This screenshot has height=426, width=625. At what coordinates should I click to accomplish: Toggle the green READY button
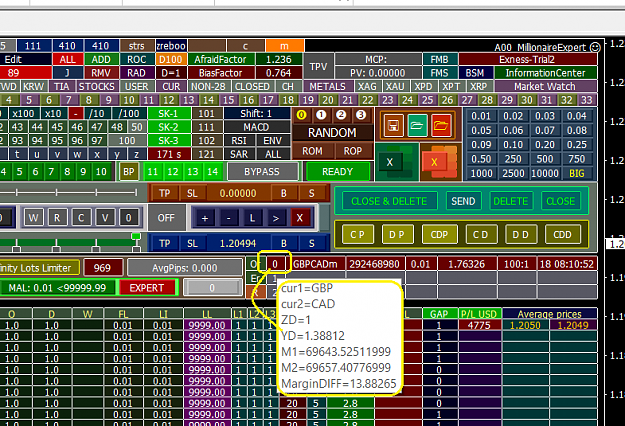click(x=338, y=172)
